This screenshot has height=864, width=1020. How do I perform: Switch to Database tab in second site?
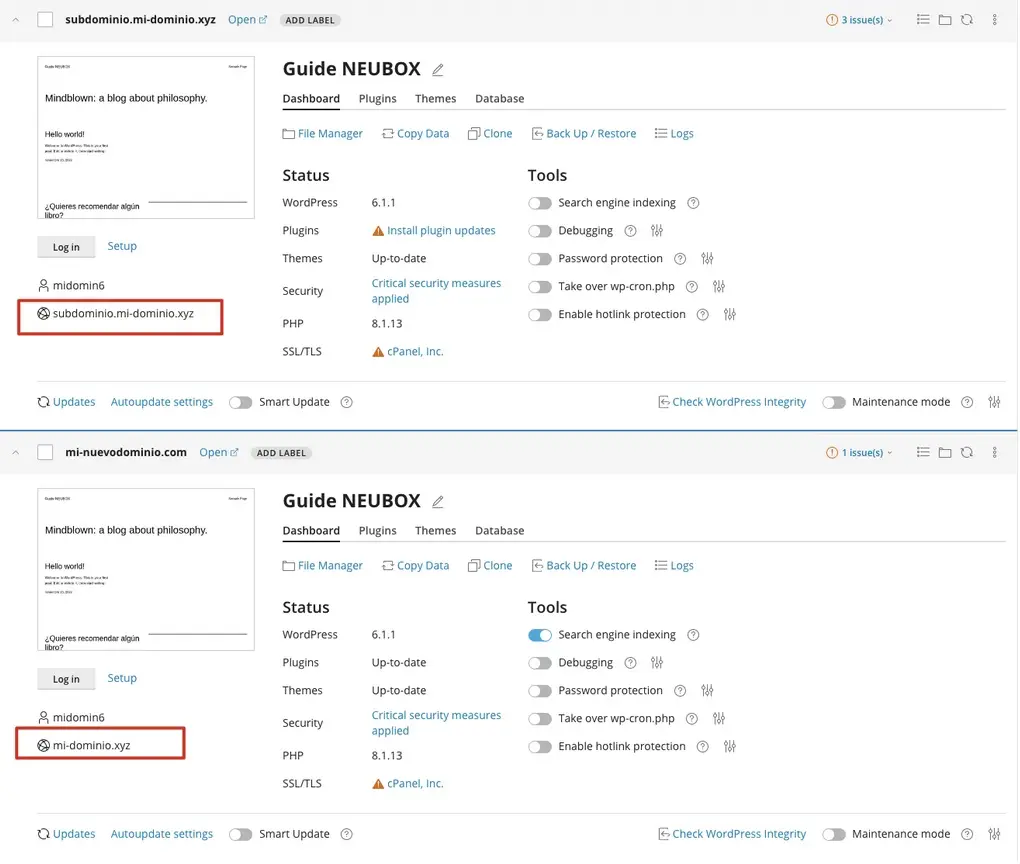point(499,530)
